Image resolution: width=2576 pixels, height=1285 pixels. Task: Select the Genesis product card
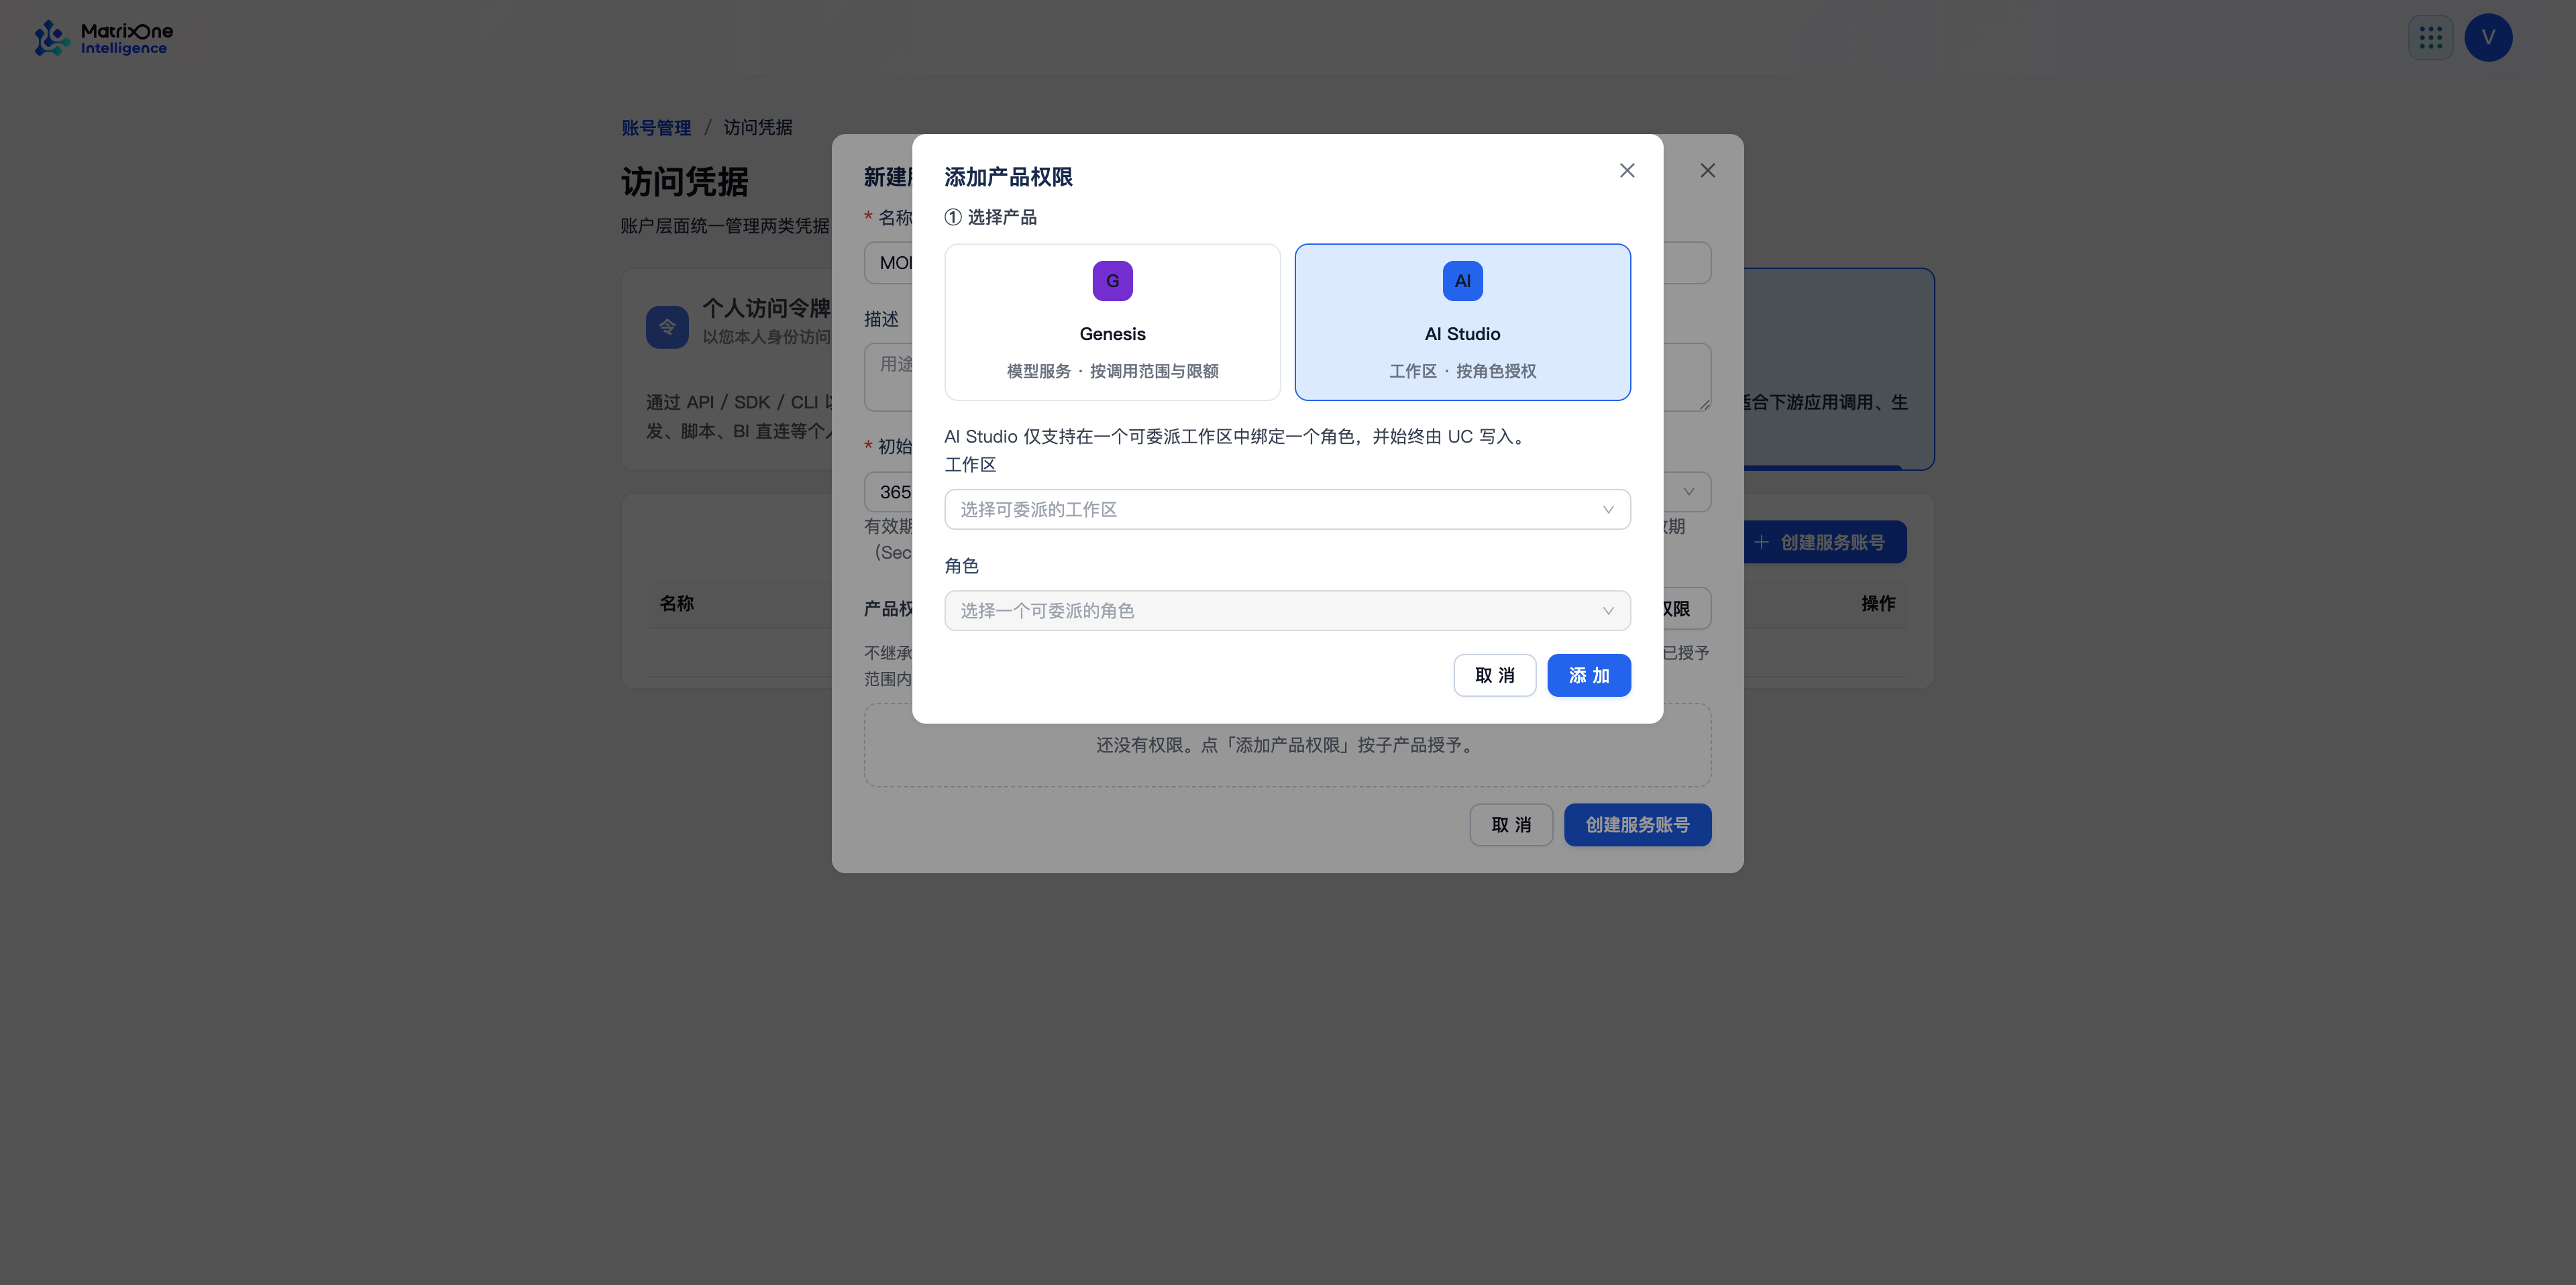[1112, 322]
